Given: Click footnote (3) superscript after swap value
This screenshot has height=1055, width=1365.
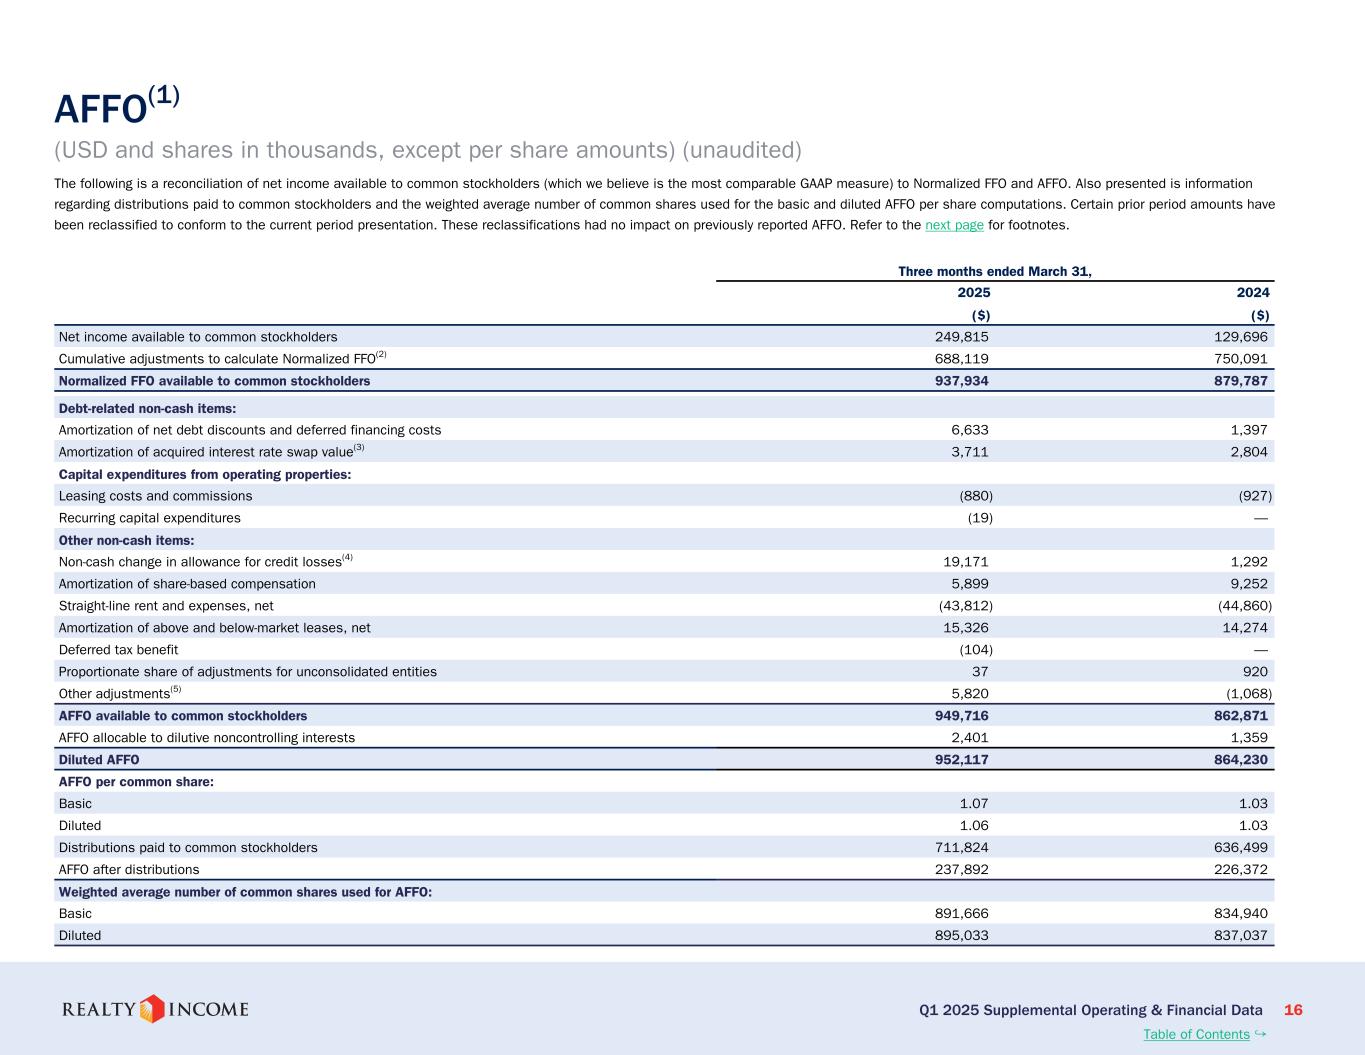Looking at the screenshot, I should tap(359, 448).
